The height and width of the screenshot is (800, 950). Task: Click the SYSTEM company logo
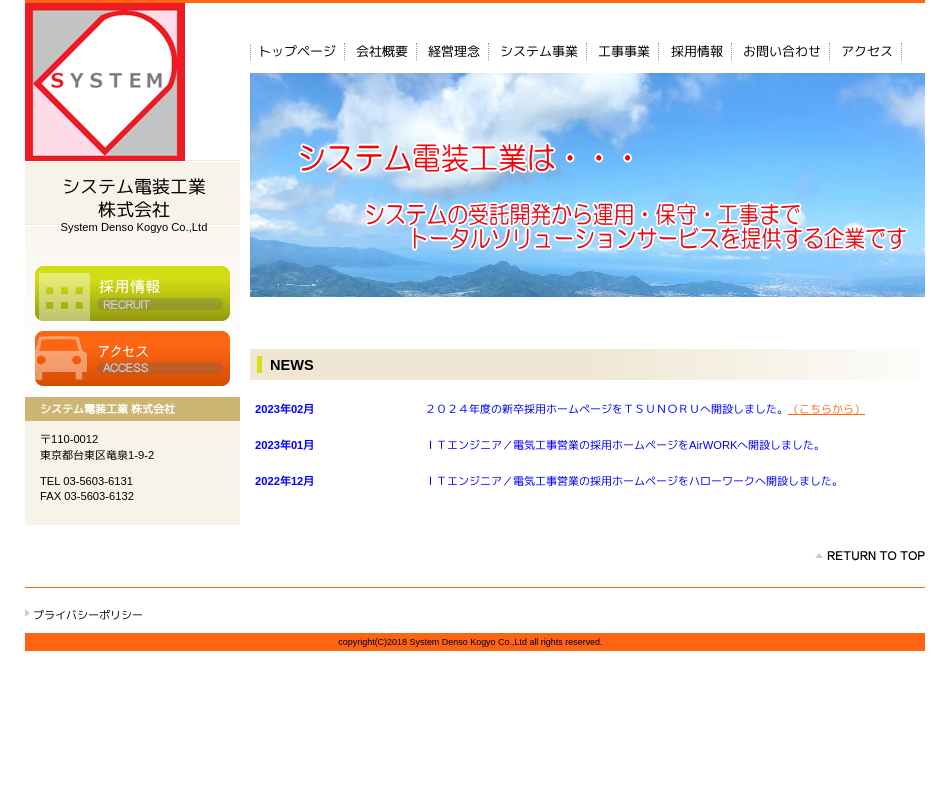pos(105,81)
